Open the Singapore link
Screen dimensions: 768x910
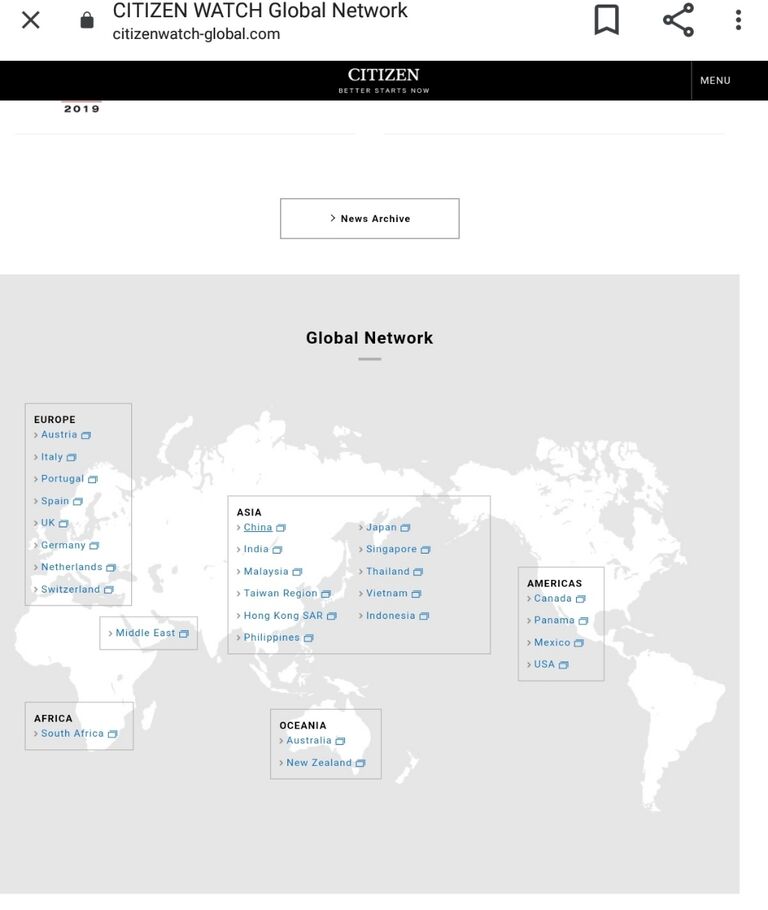[x=391, y=549]
